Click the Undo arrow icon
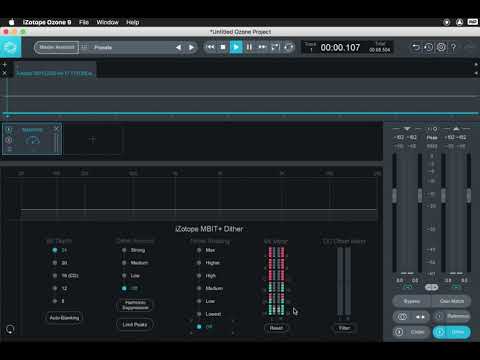Image resolution: width=480 pixels, height=360 pixels. (x=416, y=47)
